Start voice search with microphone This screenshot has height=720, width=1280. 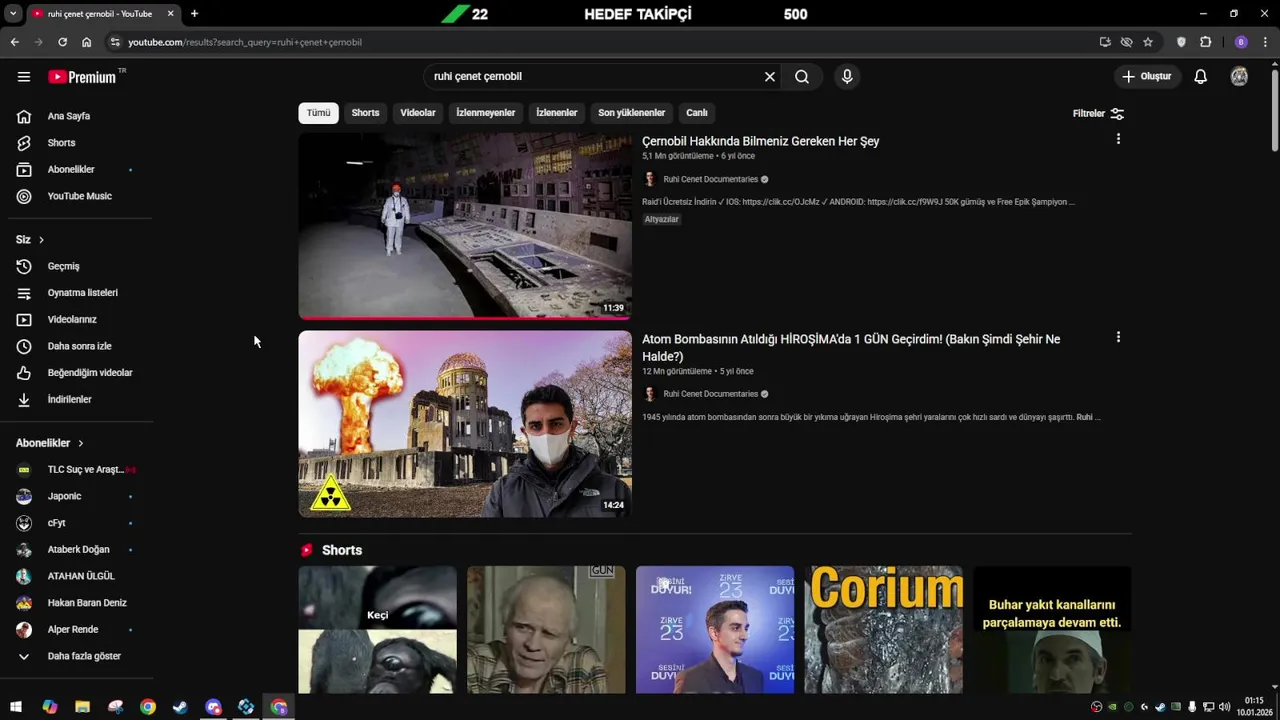(x=847, y=77)
